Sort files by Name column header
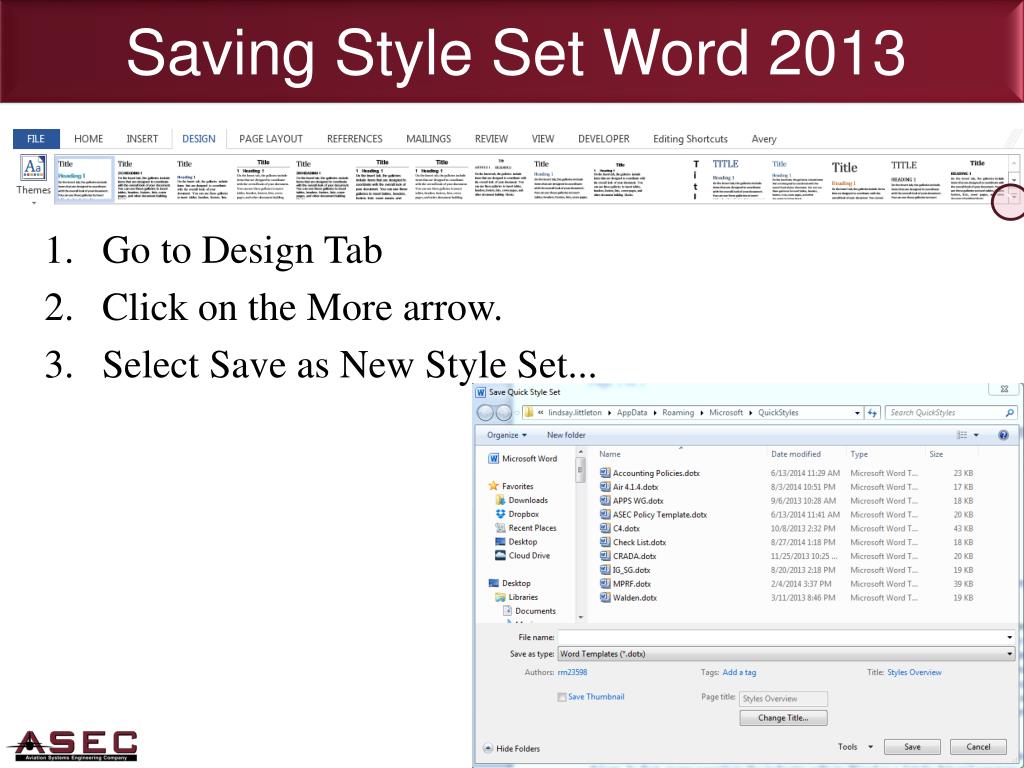1024x768 pixels. pos(610,454)
